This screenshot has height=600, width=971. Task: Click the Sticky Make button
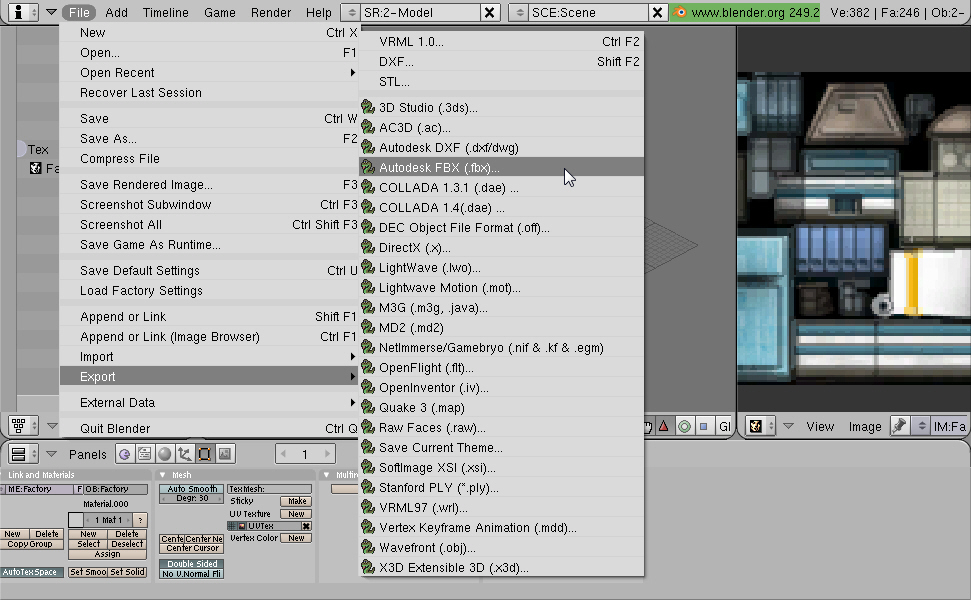(x=296, y=501)
